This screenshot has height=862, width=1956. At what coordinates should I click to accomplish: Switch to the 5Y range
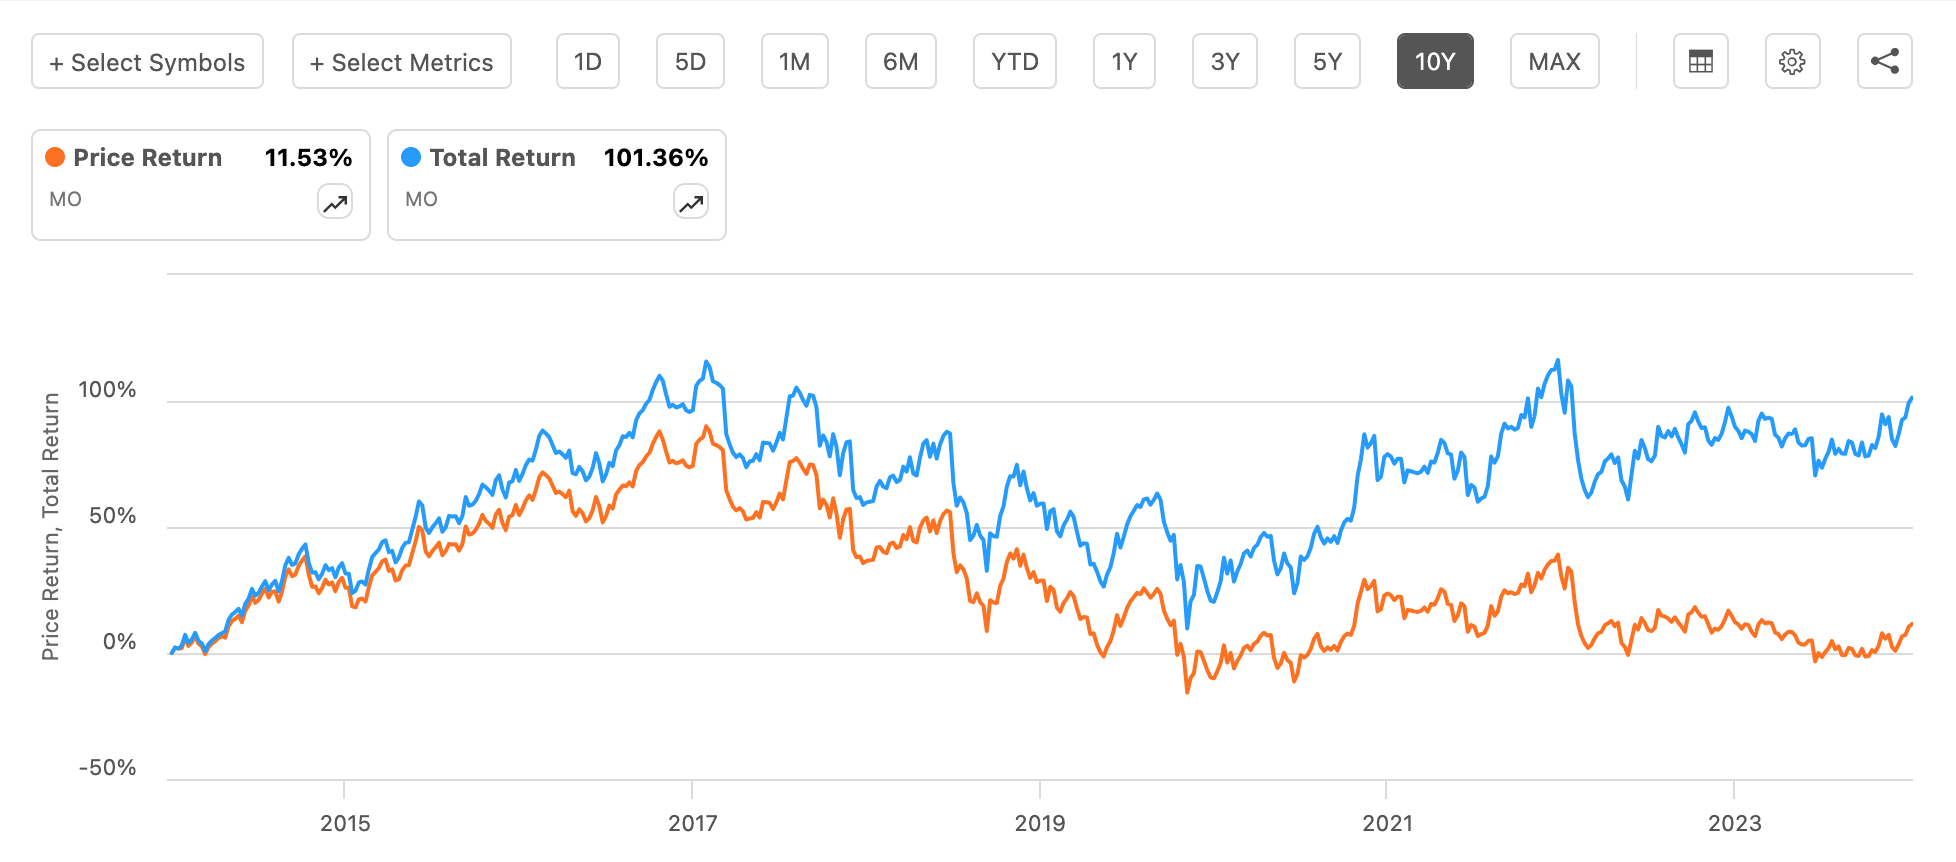coord(1327,62)
